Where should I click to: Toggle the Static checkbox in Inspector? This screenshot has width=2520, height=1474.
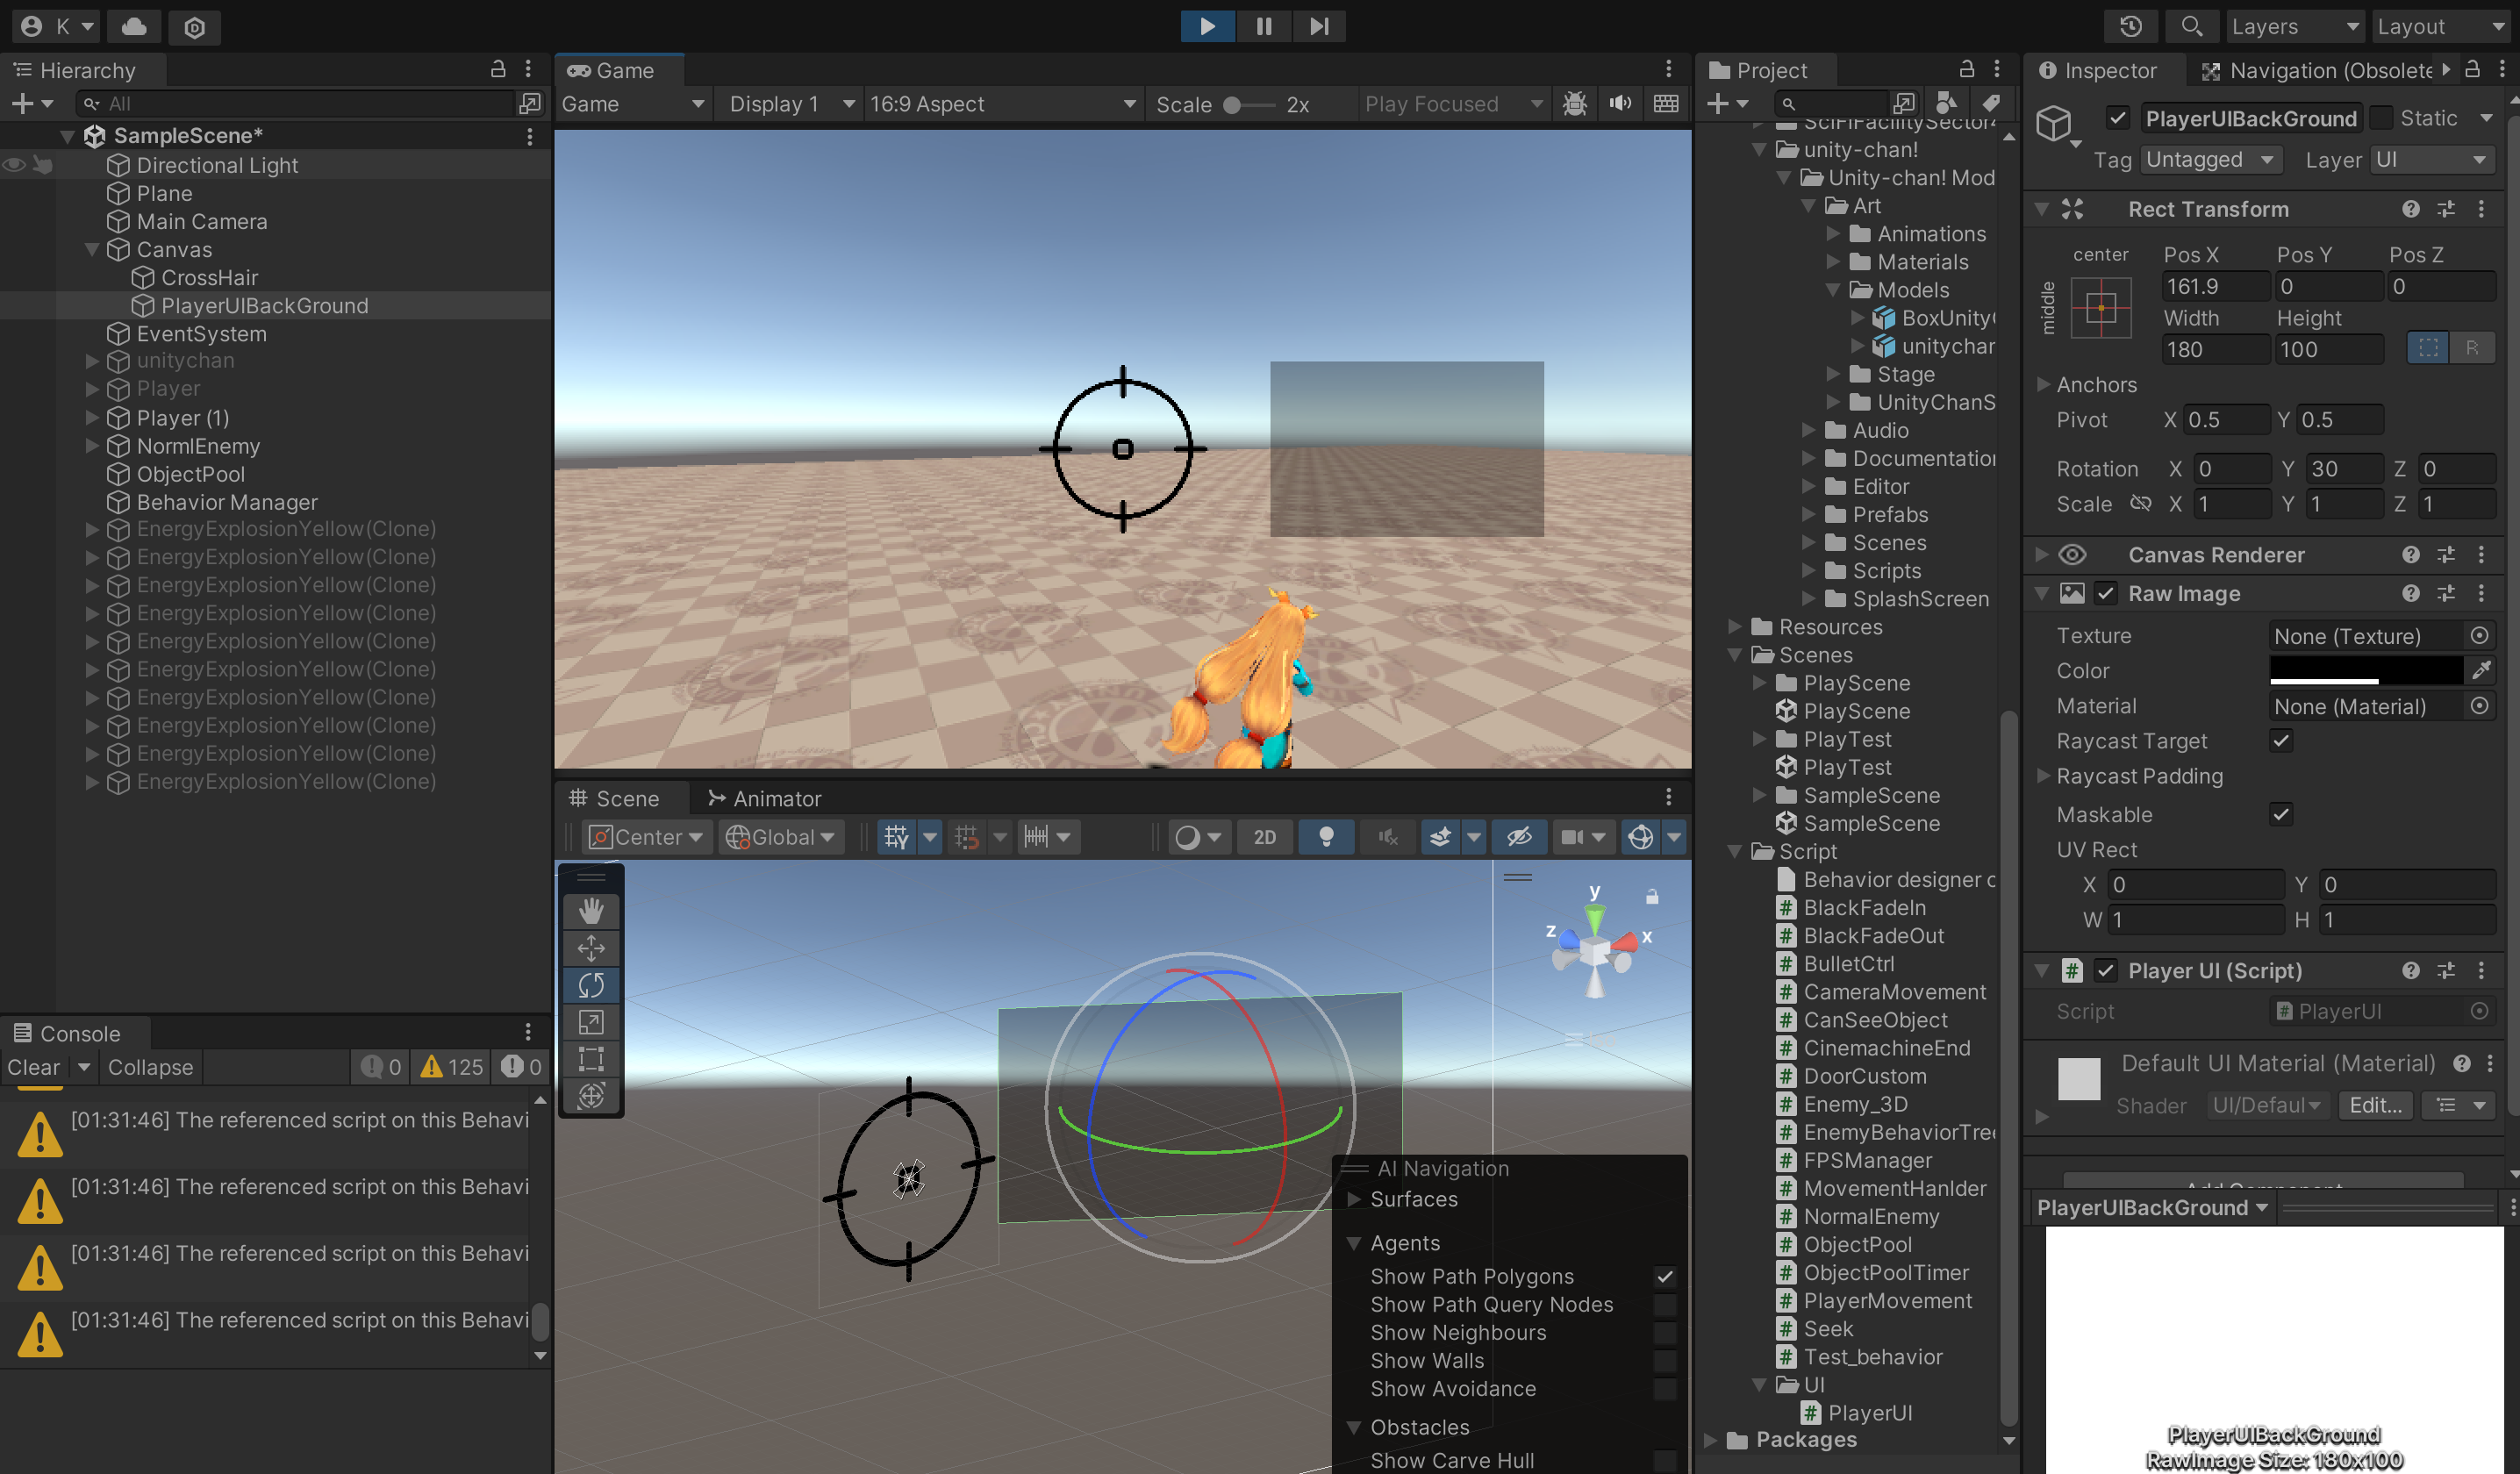pyautogui.click(x=2382, y=118)
